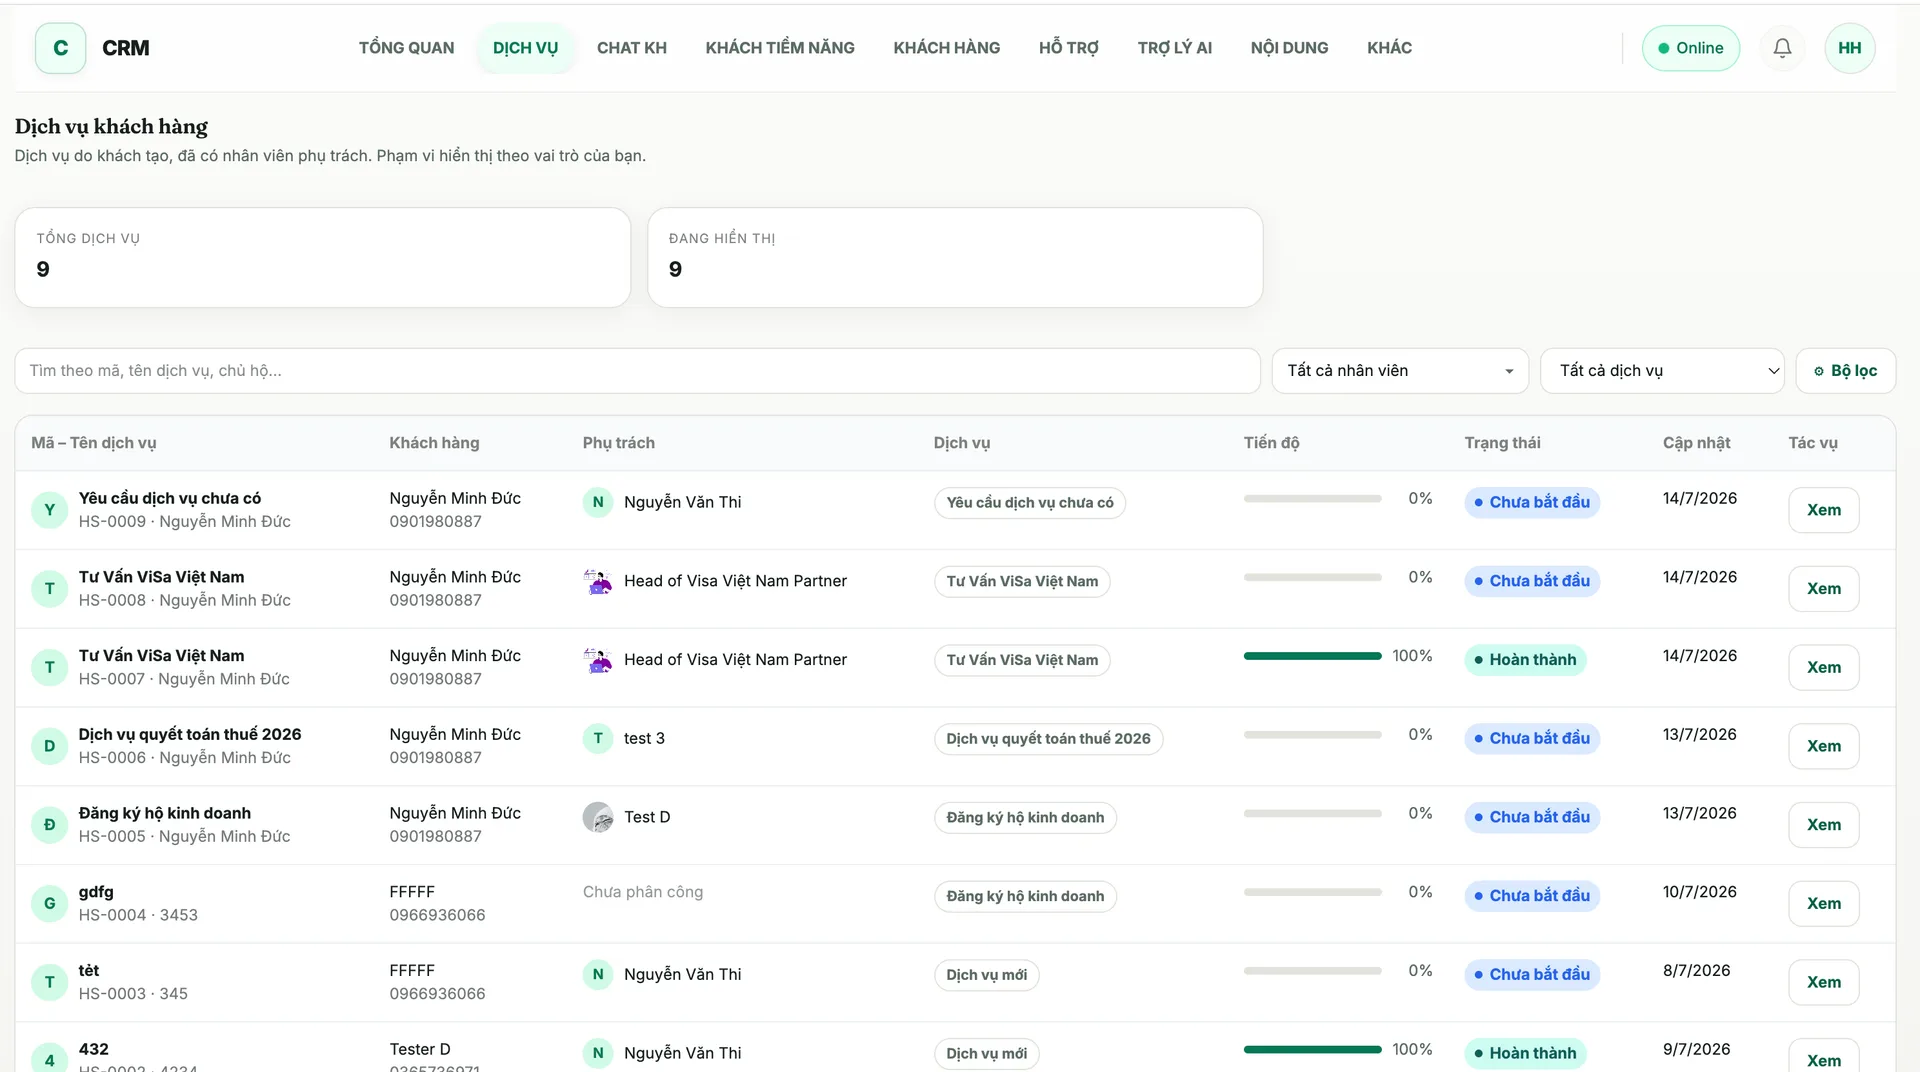Click the Y avatar for HS-0009 service
The width and height of the screenshot is (1920, 1072).
[49, 510]
